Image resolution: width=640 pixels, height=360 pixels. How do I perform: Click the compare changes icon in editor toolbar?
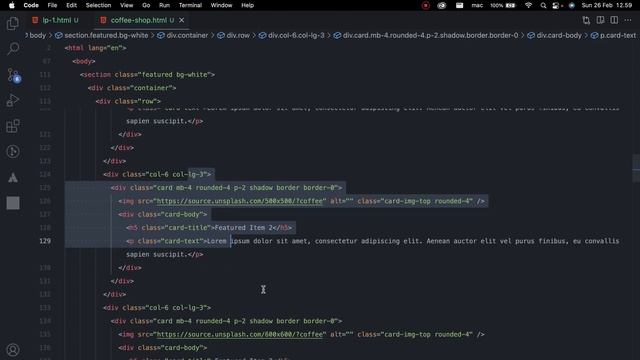tap(586, 20)
